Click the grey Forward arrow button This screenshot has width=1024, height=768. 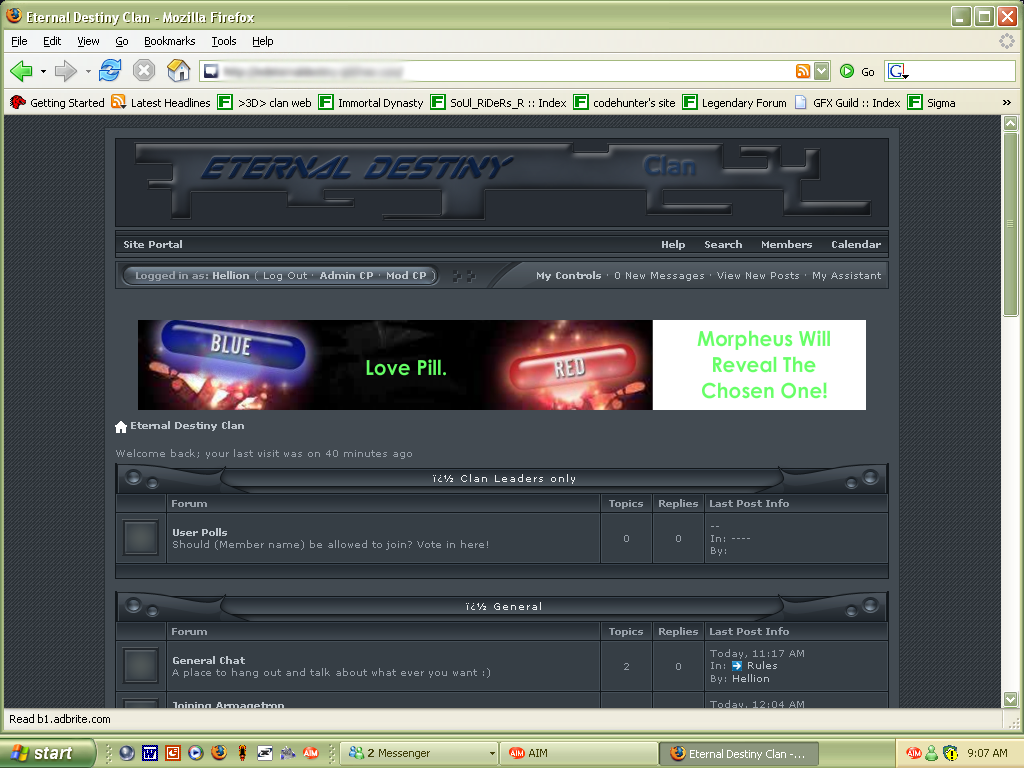pyautogui.click(x=65, y=71)
